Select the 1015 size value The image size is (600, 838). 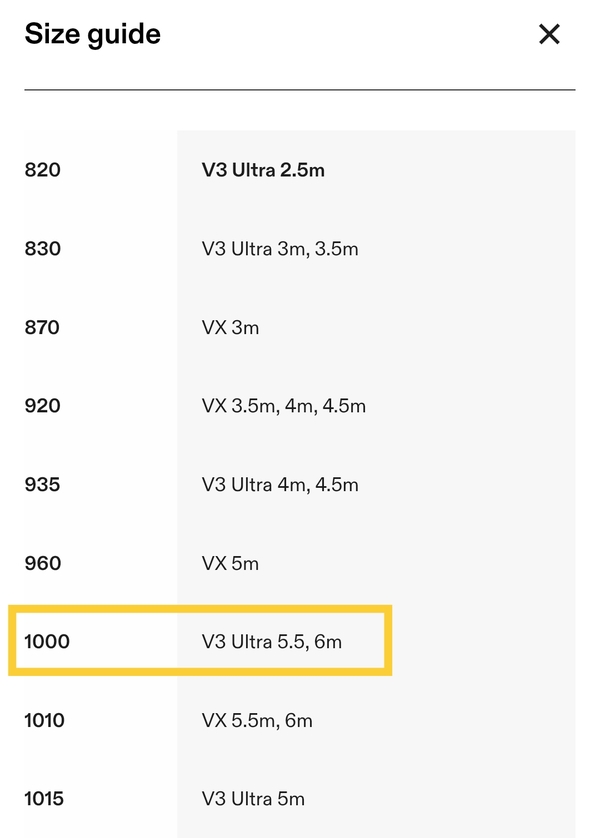(x=45, y=799)
